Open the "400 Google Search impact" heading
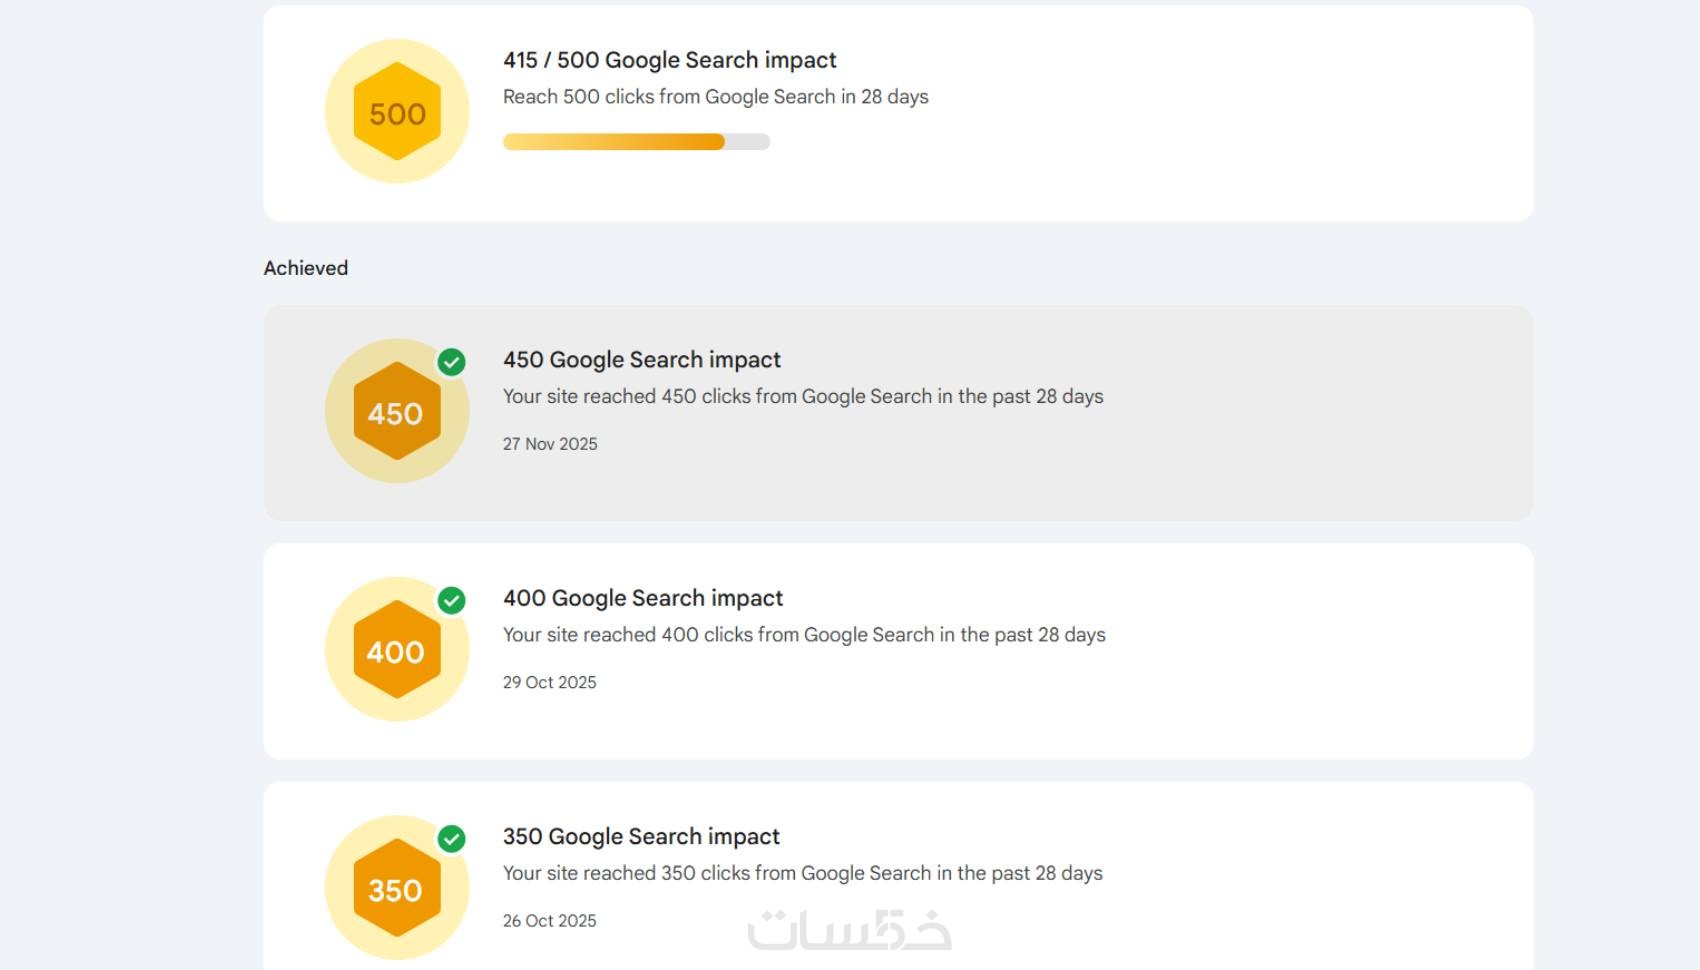Image resolution: width=1700 pixels, height=970 pixels. pos(642,598)
